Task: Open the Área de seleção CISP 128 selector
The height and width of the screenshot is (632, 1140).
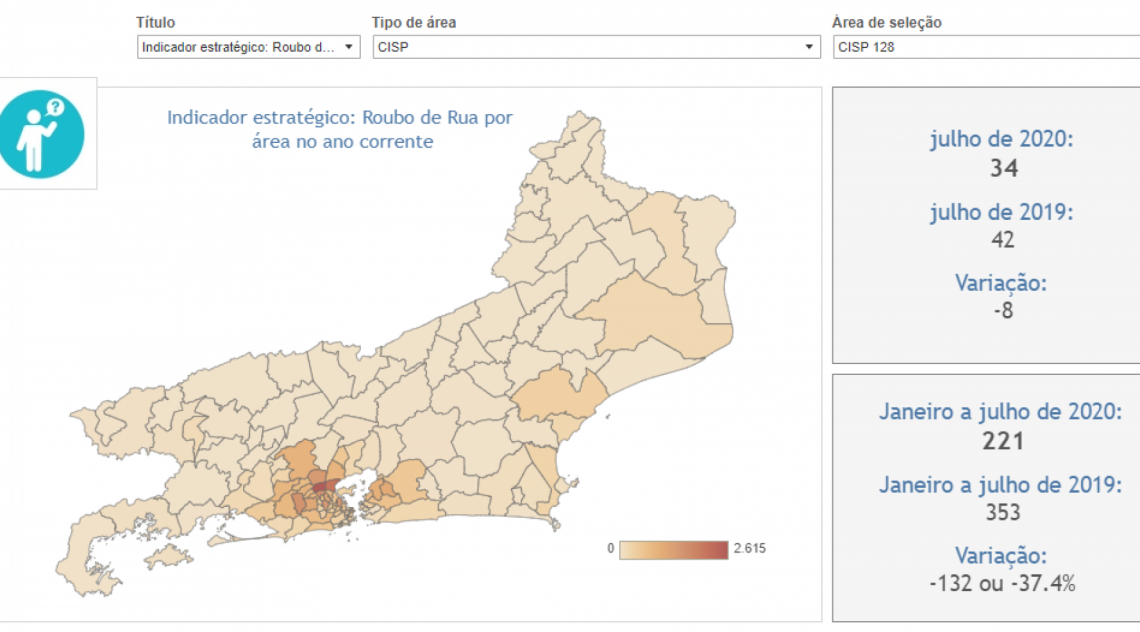Action: [x=985, y=47]
